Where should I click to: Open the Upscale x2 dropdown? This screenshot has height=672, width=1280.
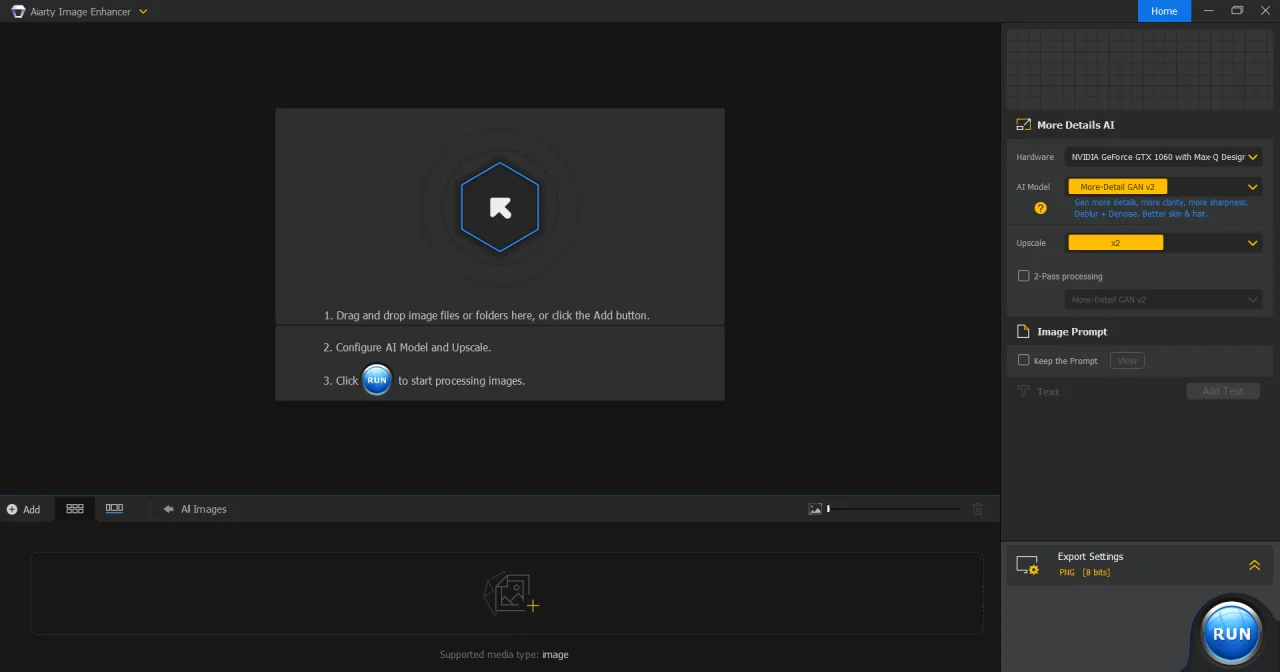pos(1163,242)
